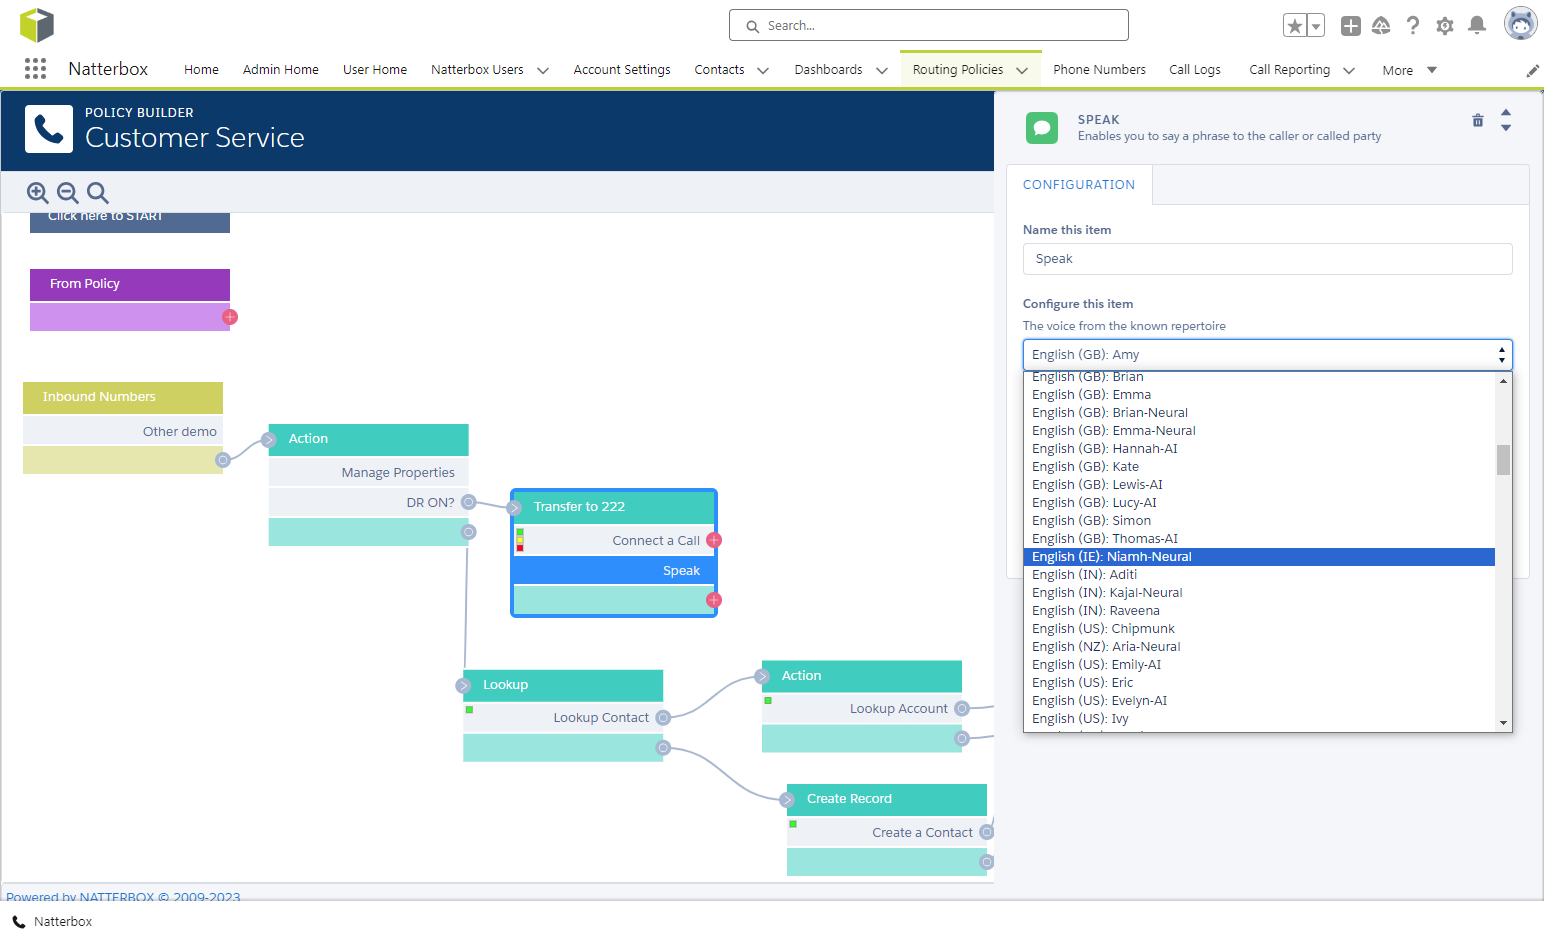Click the zoom out magnifier icon

pyautogui.click(x=68, y=193)
